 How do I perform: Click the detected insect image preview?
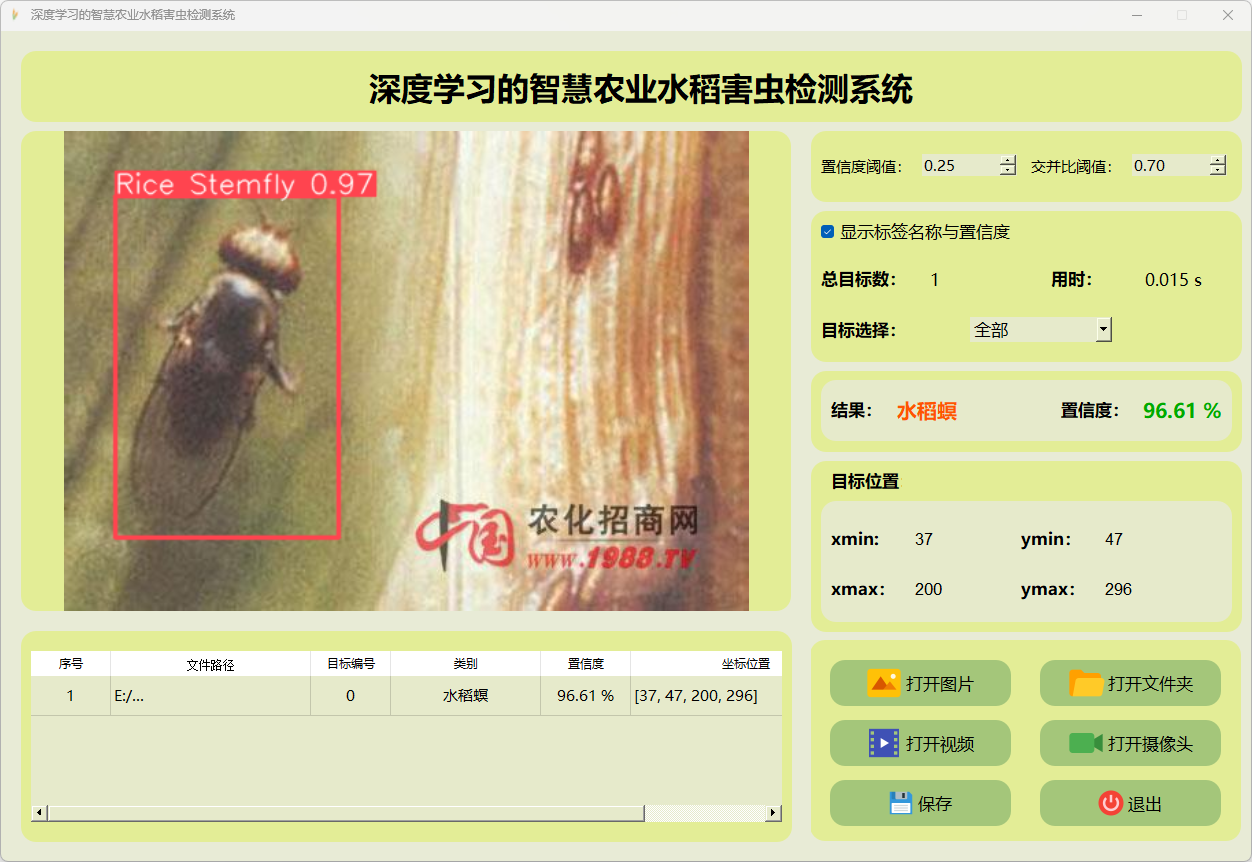pyautogui.click(x=406, y=371)
